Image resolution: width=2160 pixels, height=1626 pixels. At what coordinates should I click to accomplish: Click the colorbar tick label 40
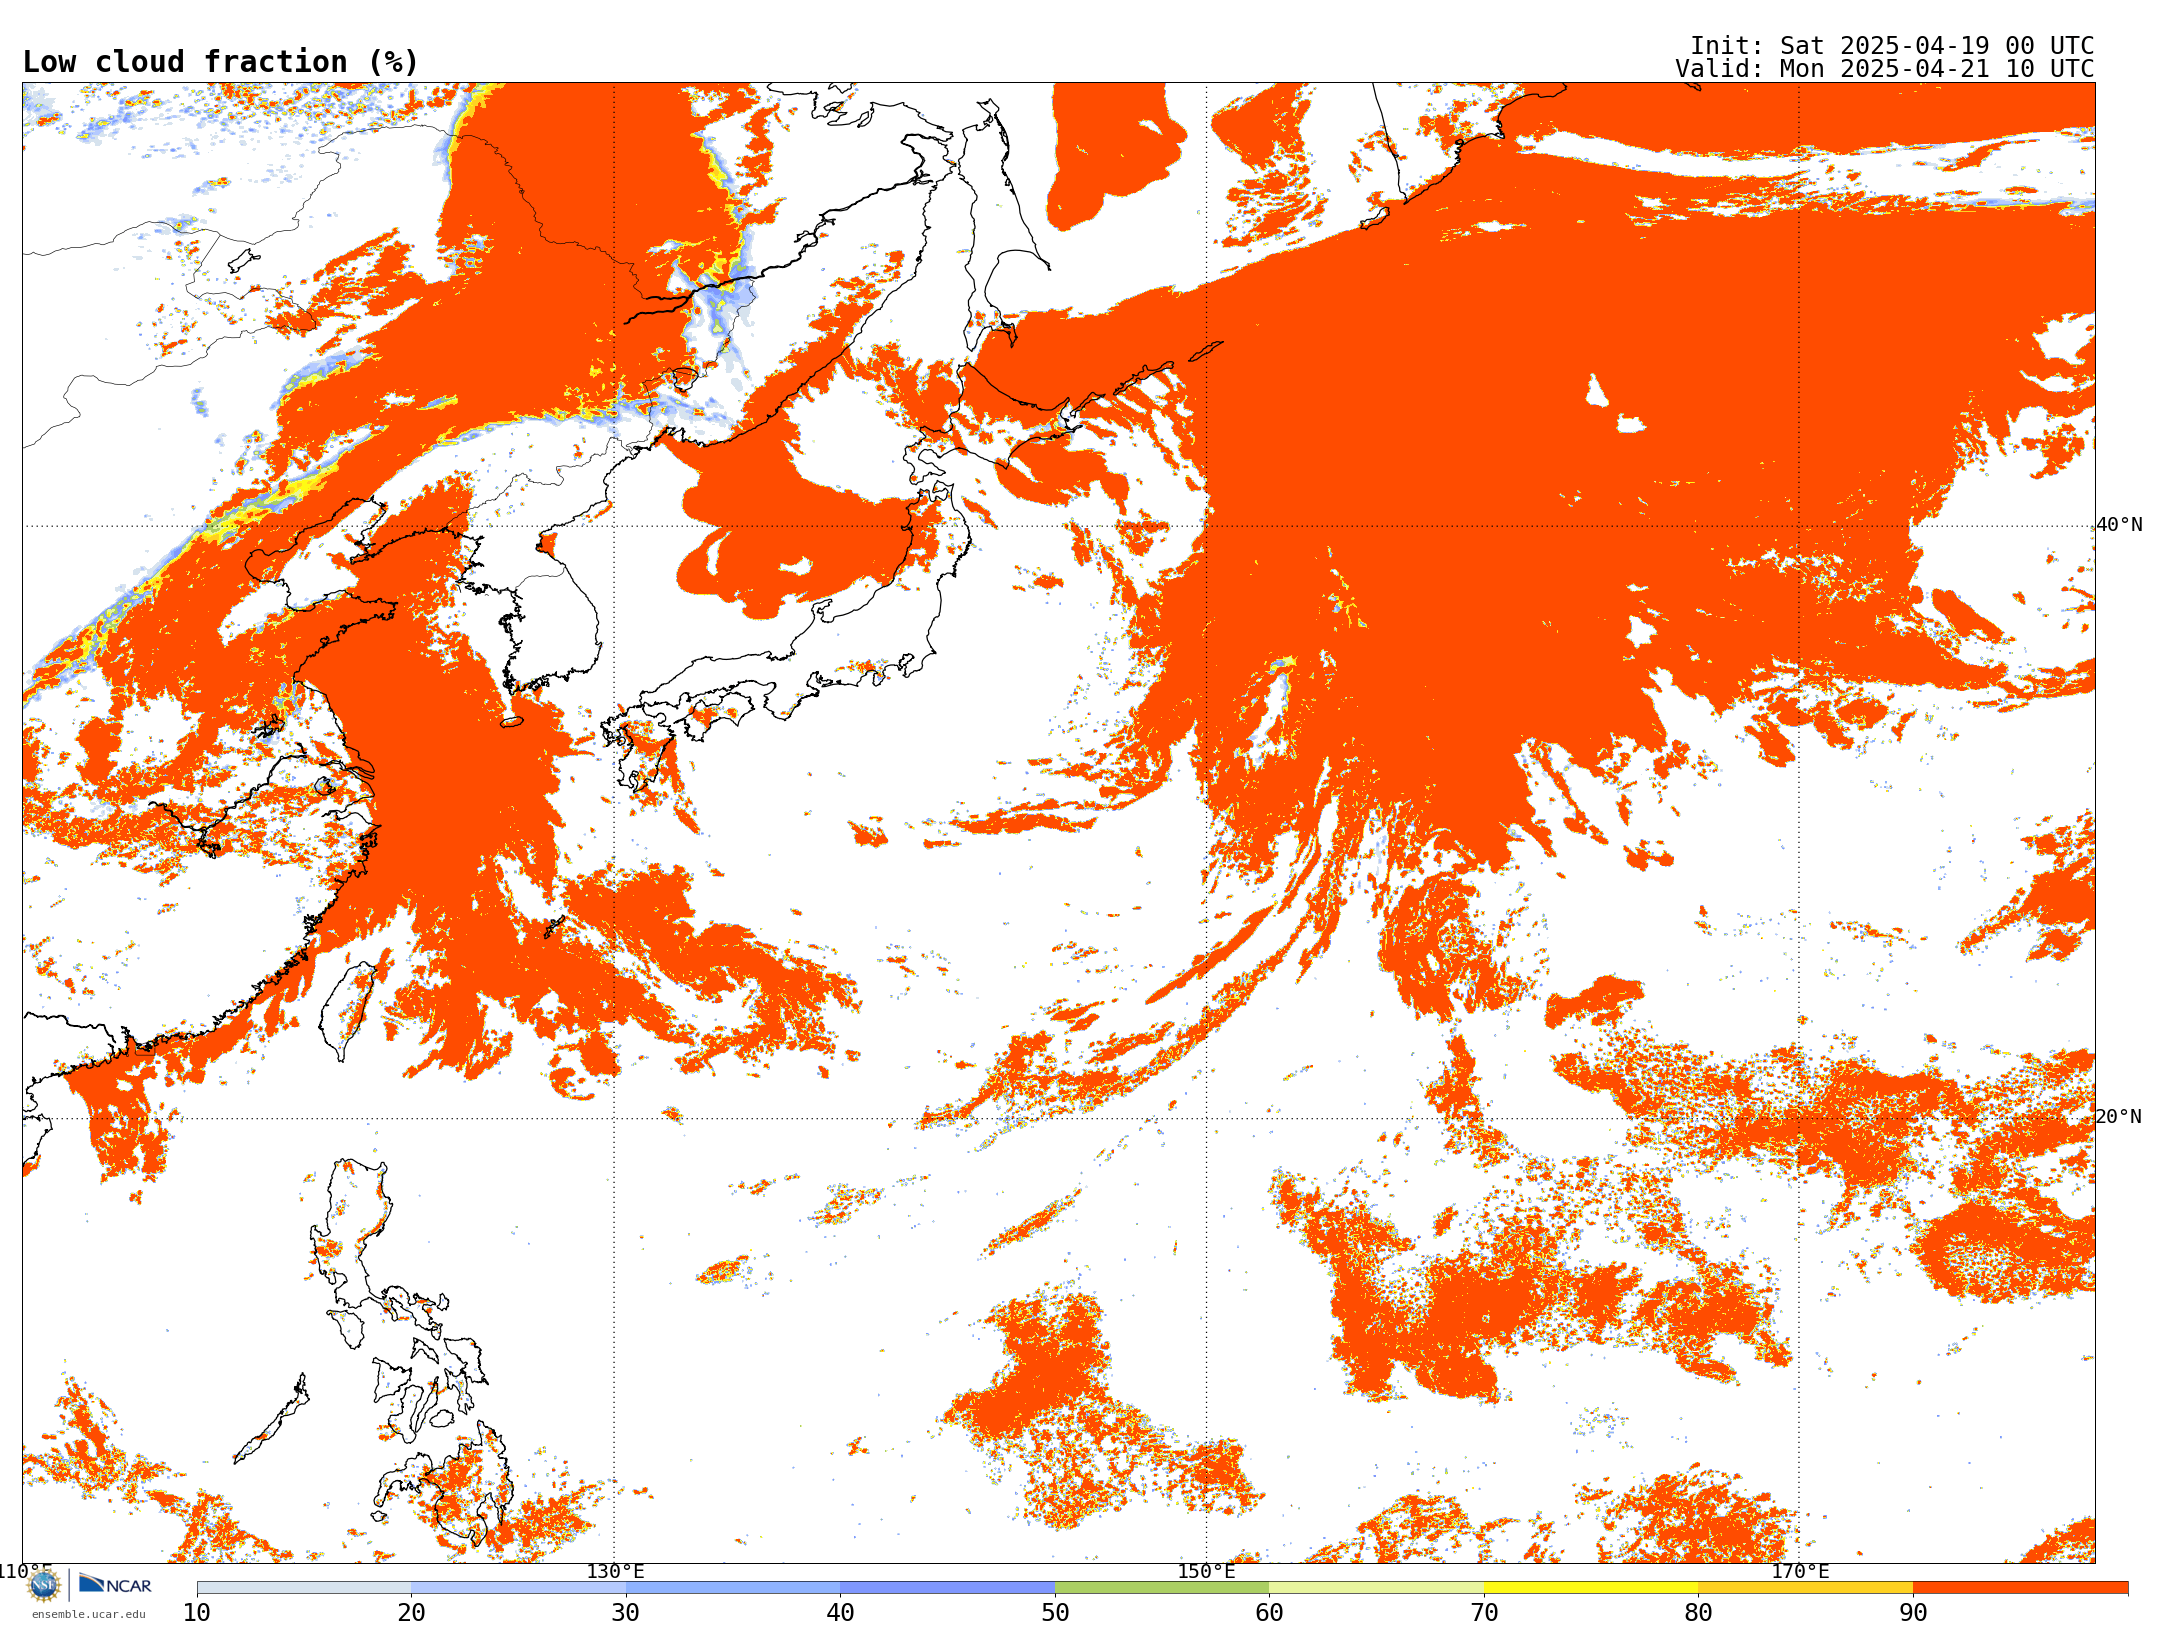tap(840, 1613)
